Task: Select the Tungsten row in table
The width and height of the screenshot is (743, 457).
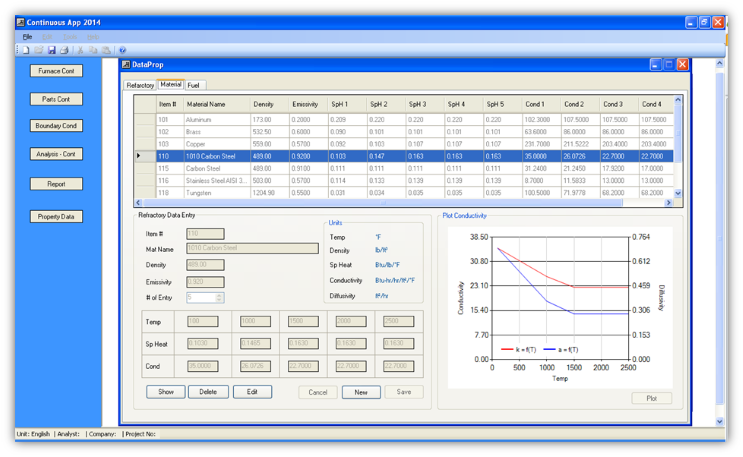Action: click(415, 193)
